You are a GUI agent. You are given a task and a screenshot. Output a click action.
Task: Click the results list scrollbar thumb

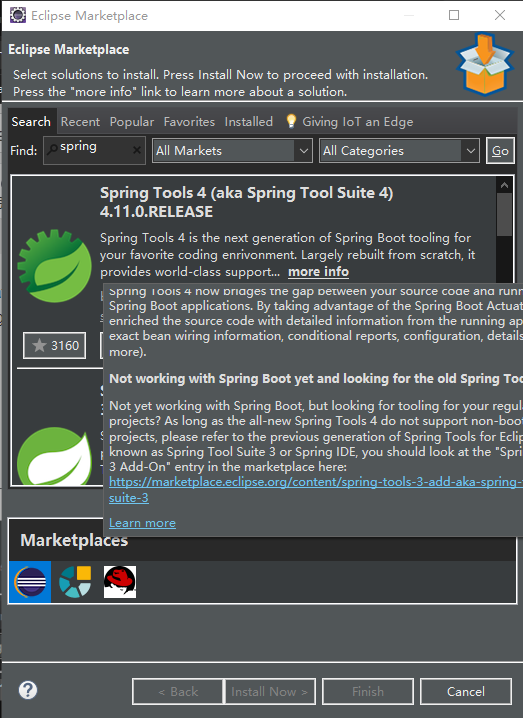(x=504, y=214)
